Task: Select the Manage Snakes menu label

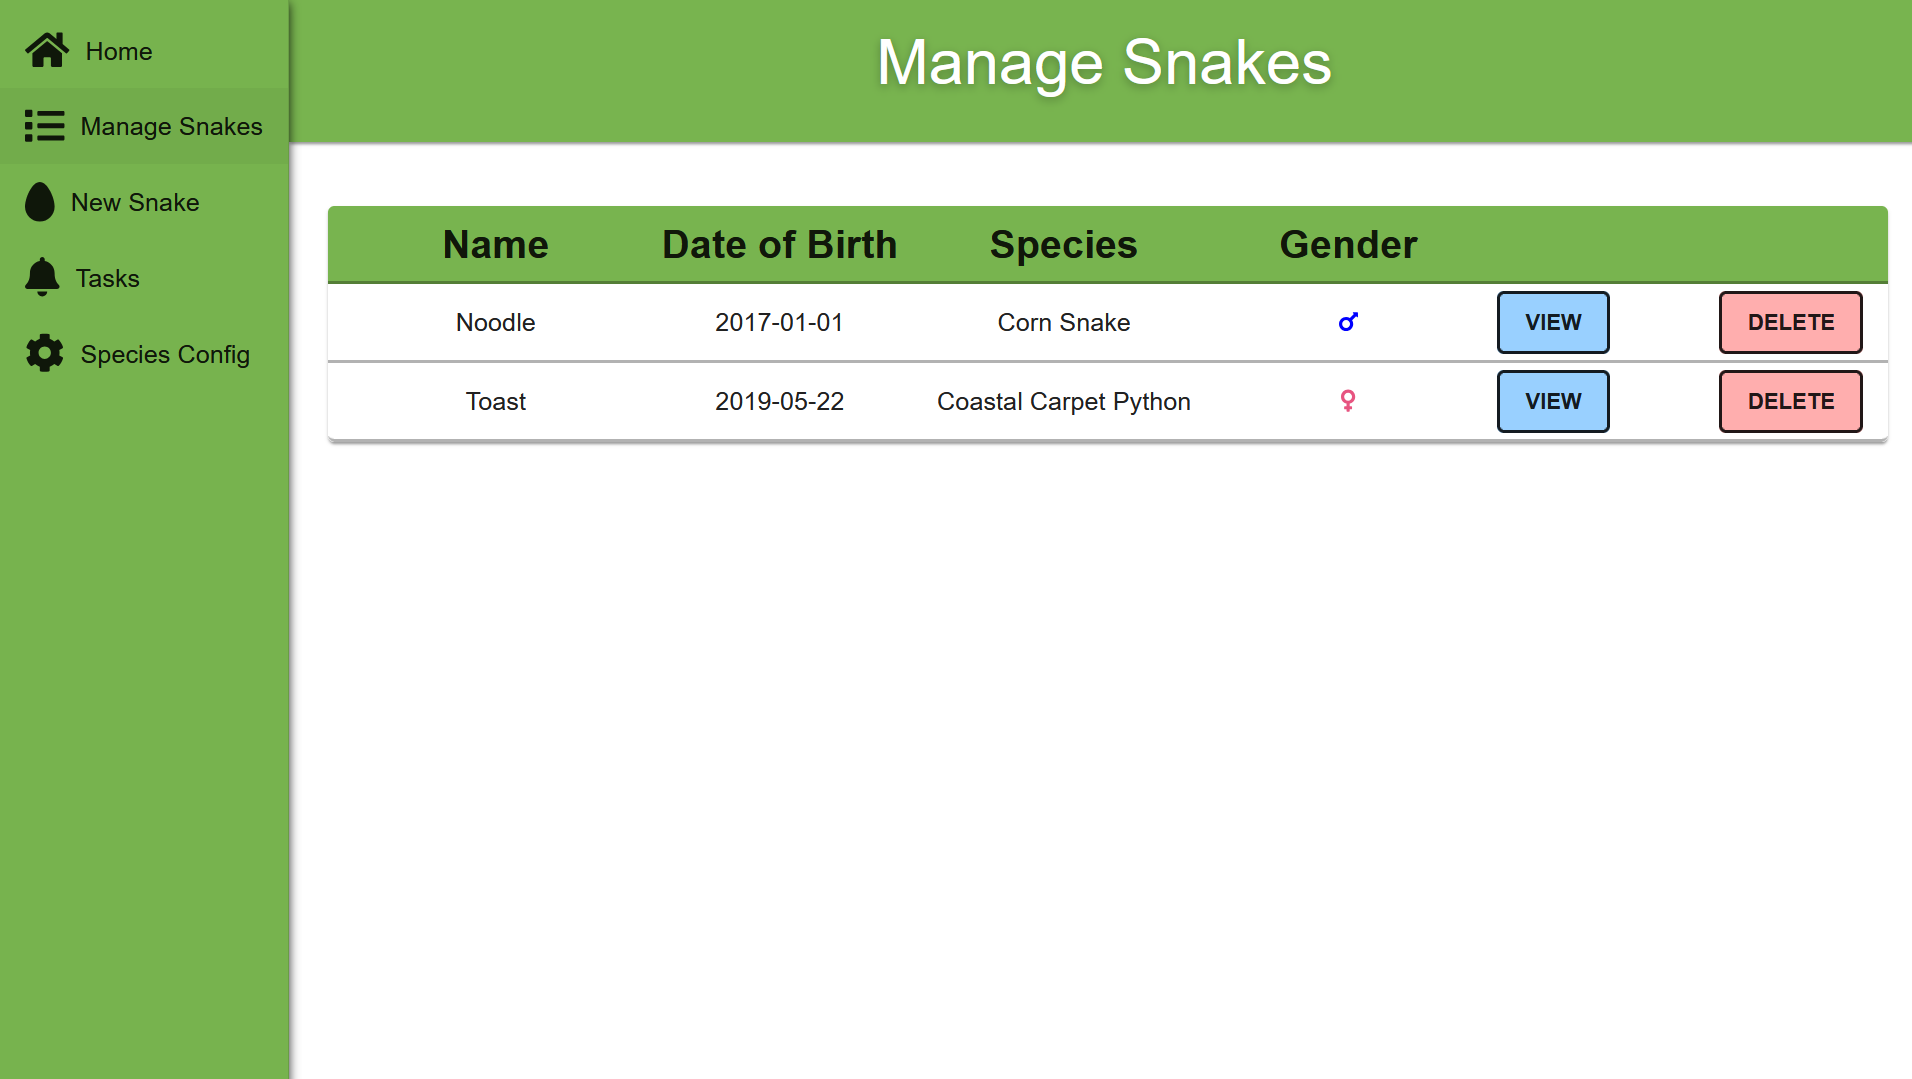Action: 171,127
